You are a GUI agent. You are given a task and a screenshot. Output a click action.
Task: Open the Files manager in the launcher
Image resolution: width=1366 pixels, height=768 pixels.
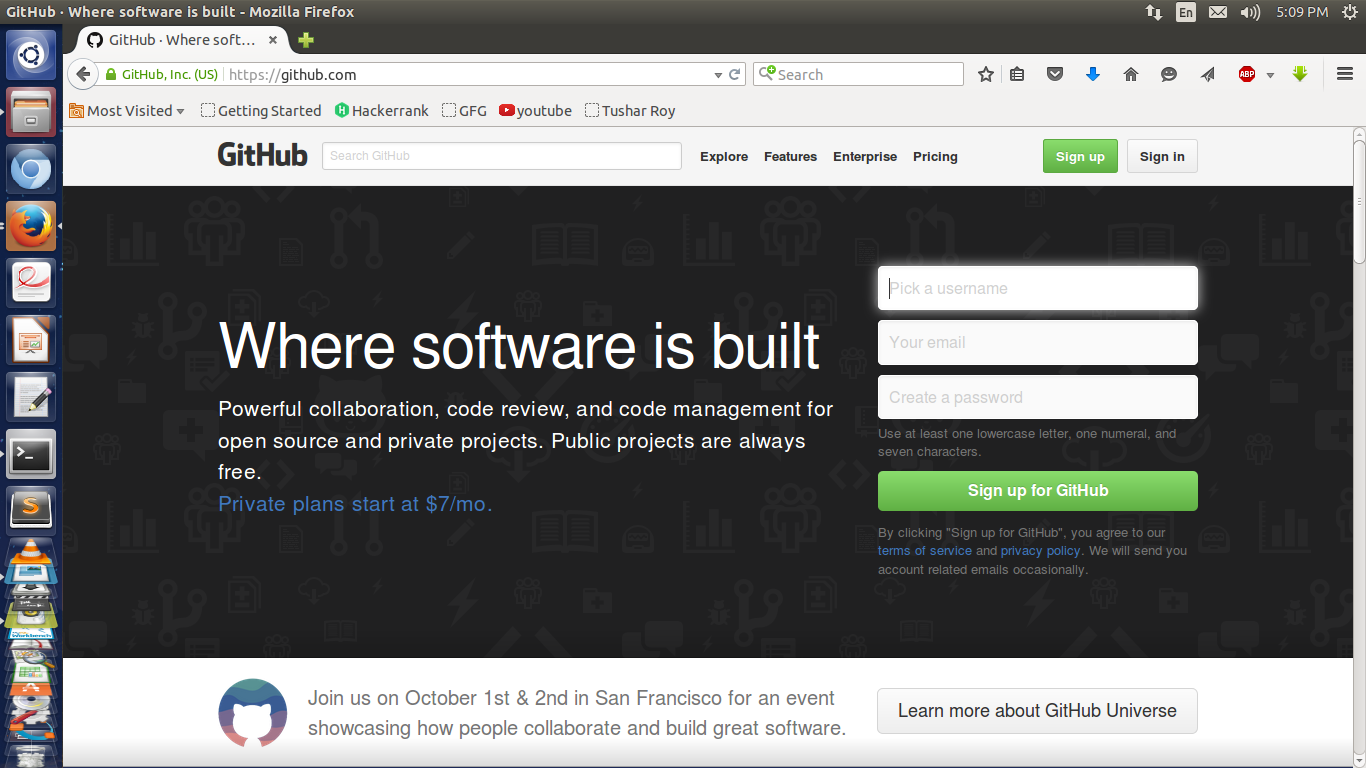click(x=31, y=112)
